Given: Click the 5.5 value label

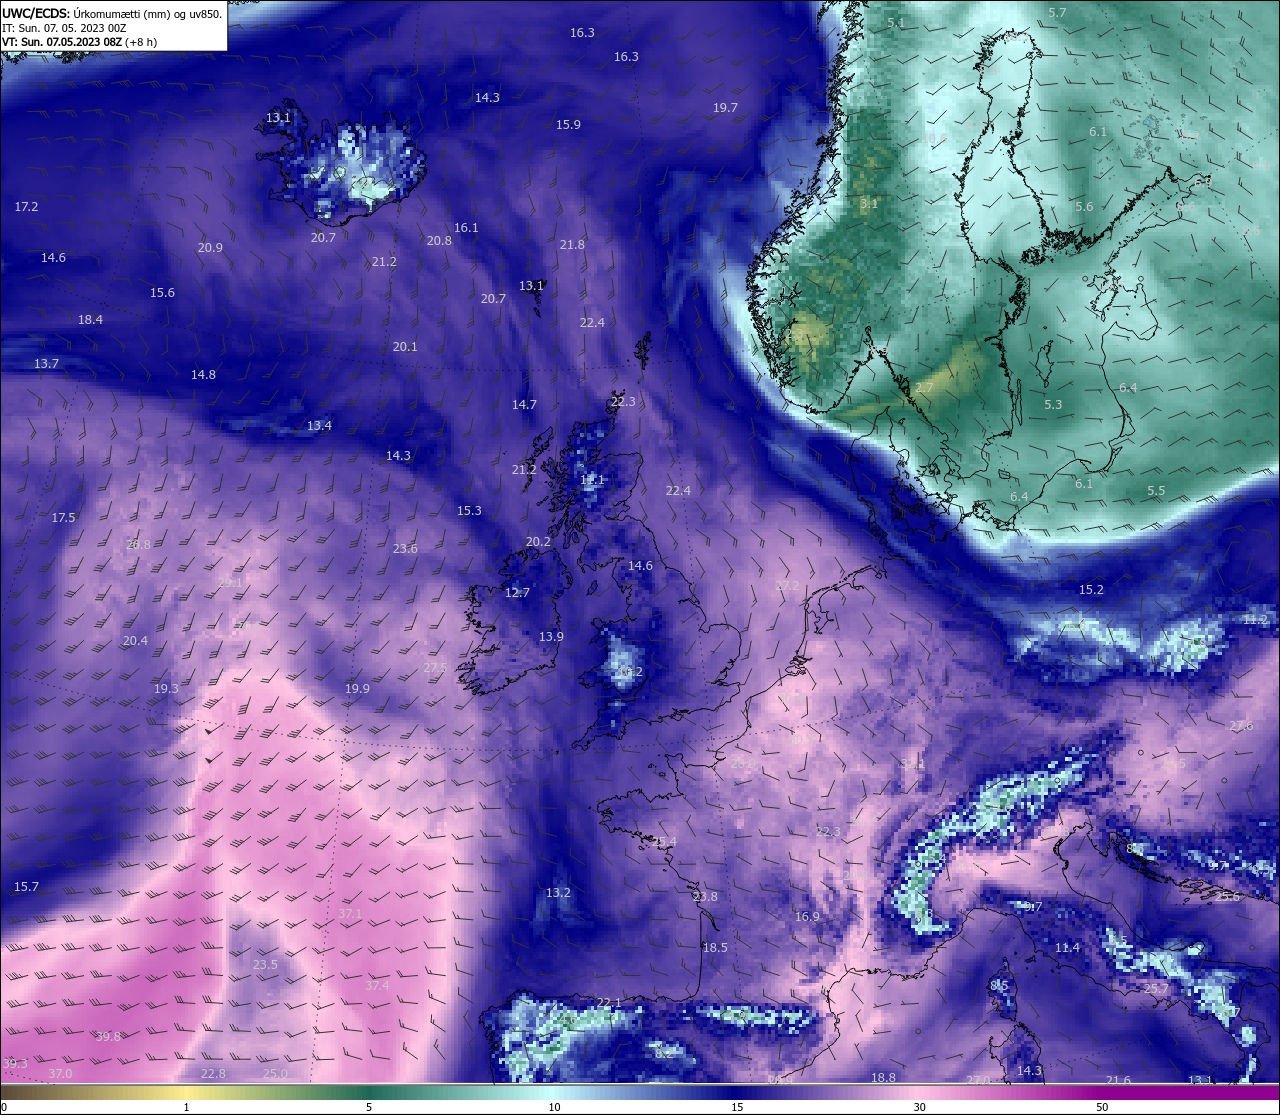Looking at the screenshot, I should (x=1156, y=491).
